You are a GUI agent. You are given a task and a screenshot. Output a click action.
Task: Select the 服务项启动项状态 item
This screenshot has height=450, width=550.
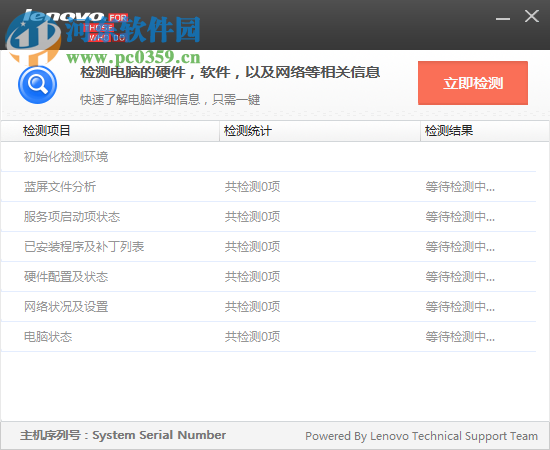coord(72,217)
